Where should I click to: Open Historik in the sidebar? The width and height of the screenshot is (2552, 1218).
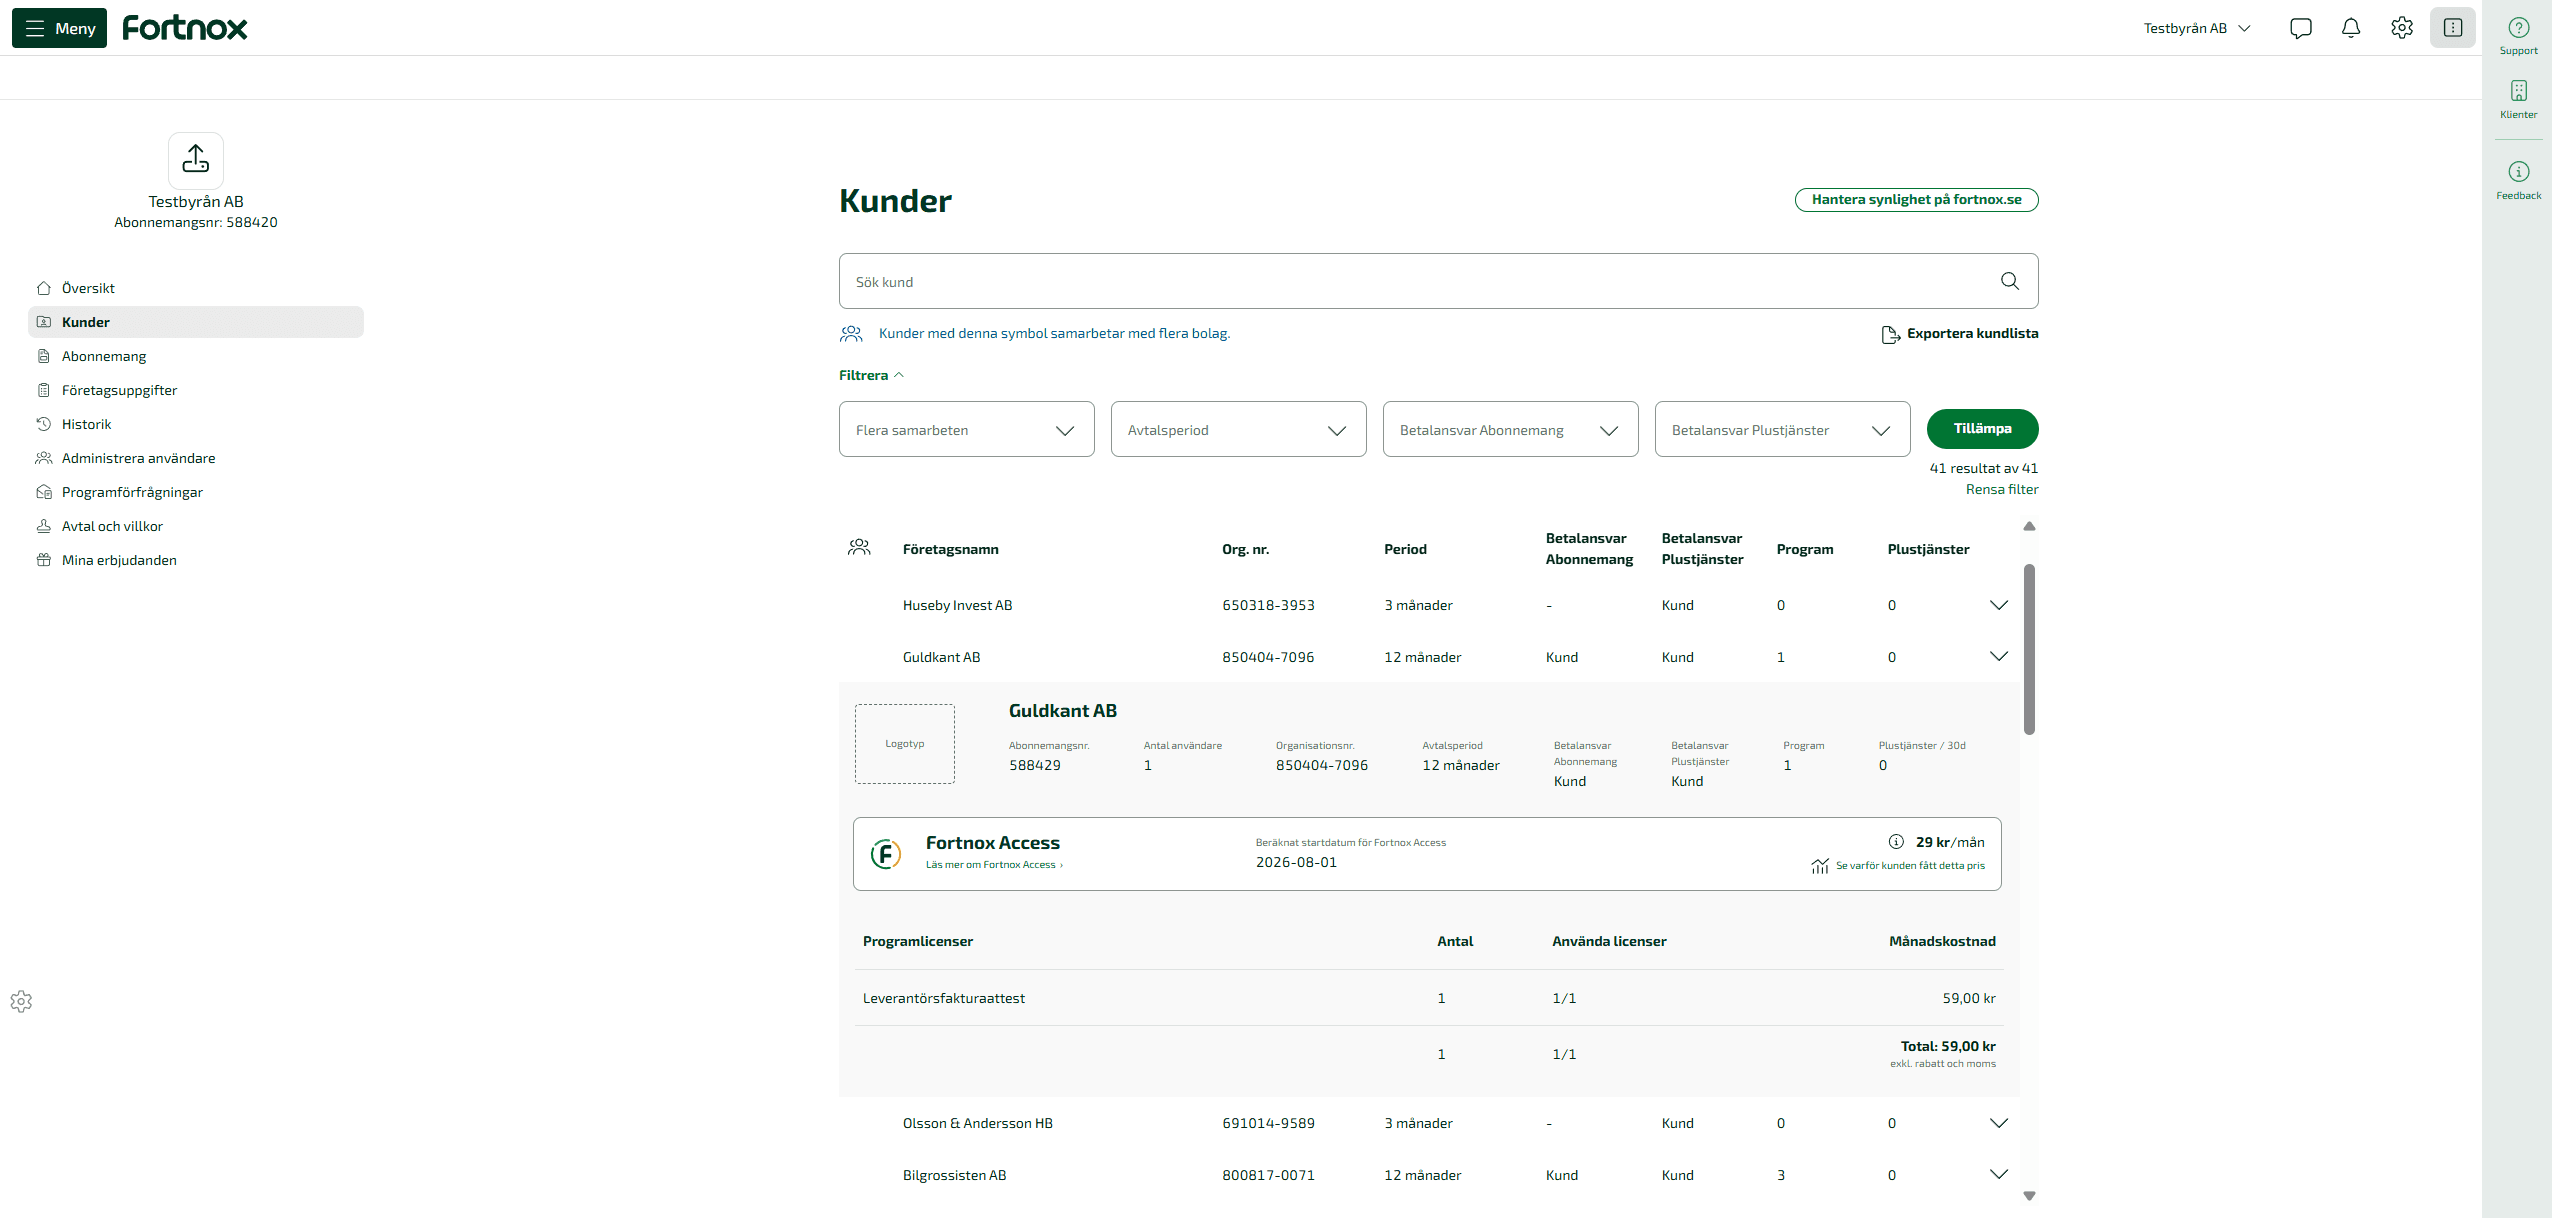[86, 424]
